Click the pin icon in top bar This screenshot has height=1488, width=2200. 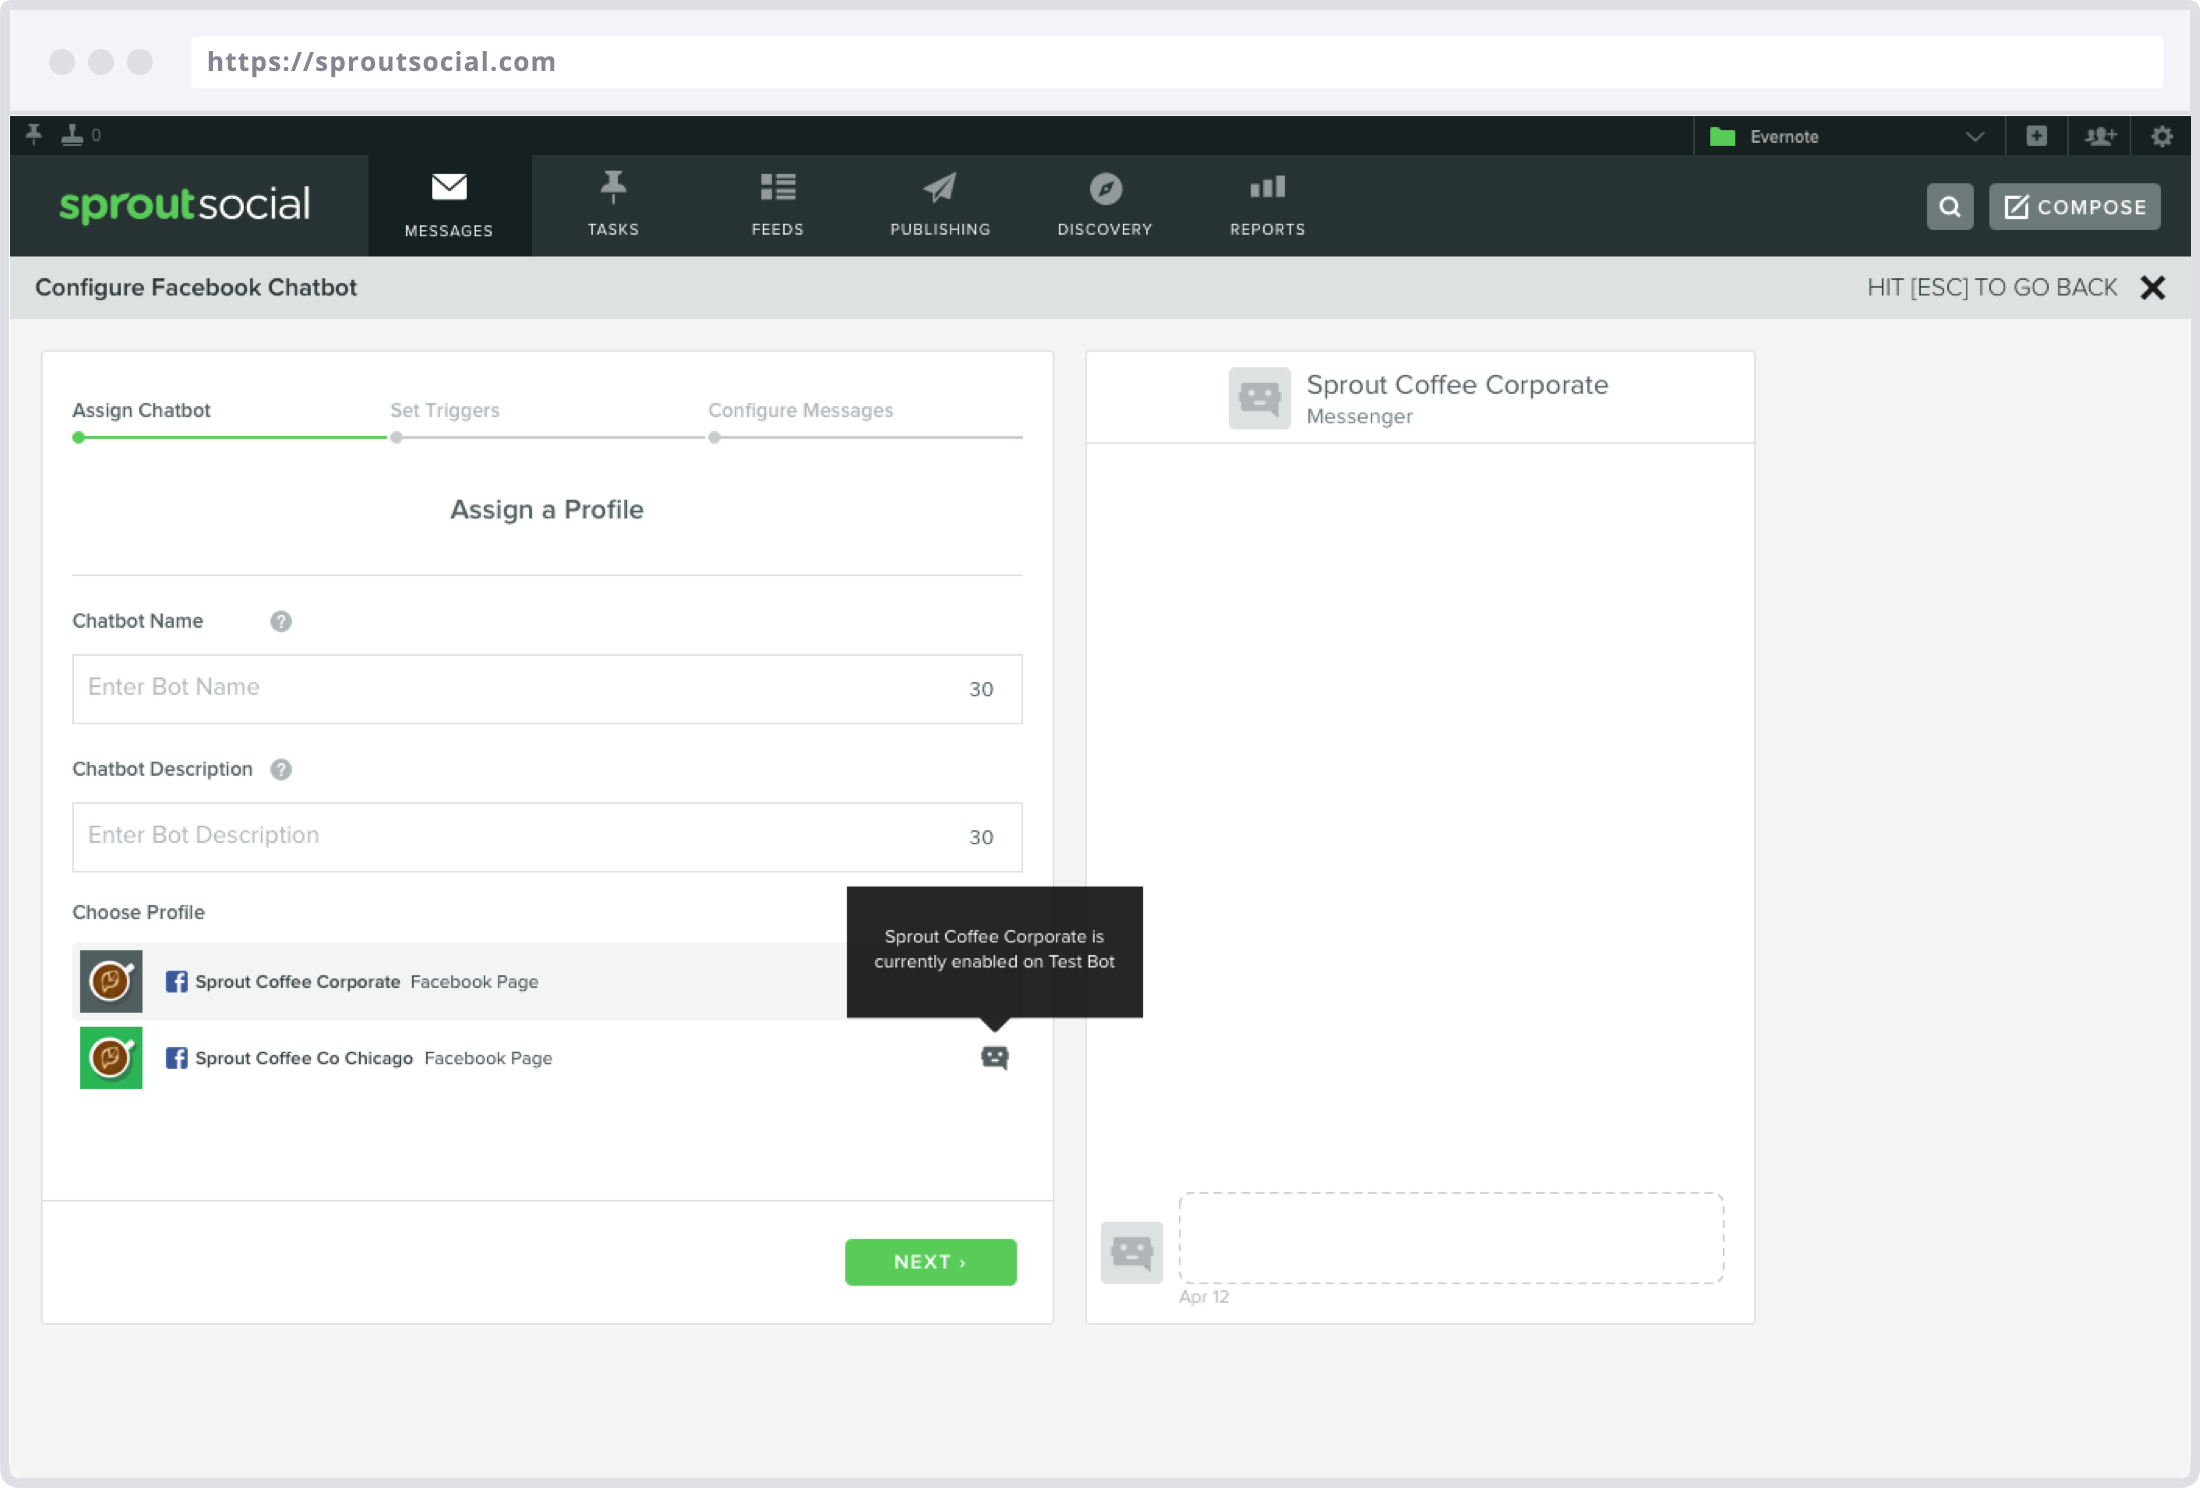pyautogui.click(x=34, y=134)
